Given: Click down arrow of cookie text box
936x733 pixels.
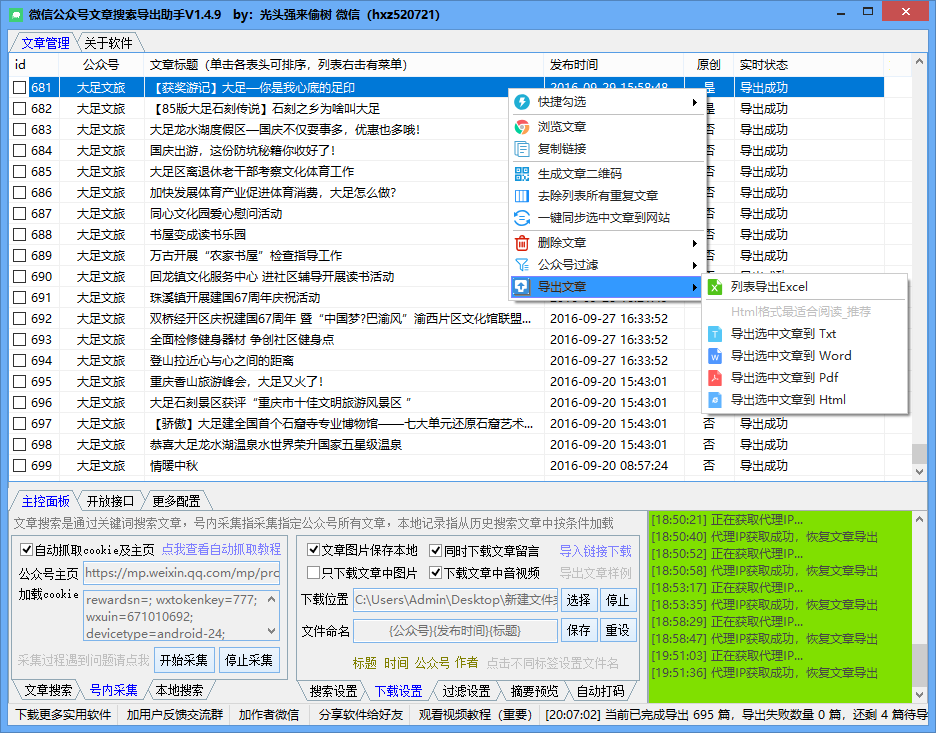Looking at the screenshot, I should coord(272,631).
